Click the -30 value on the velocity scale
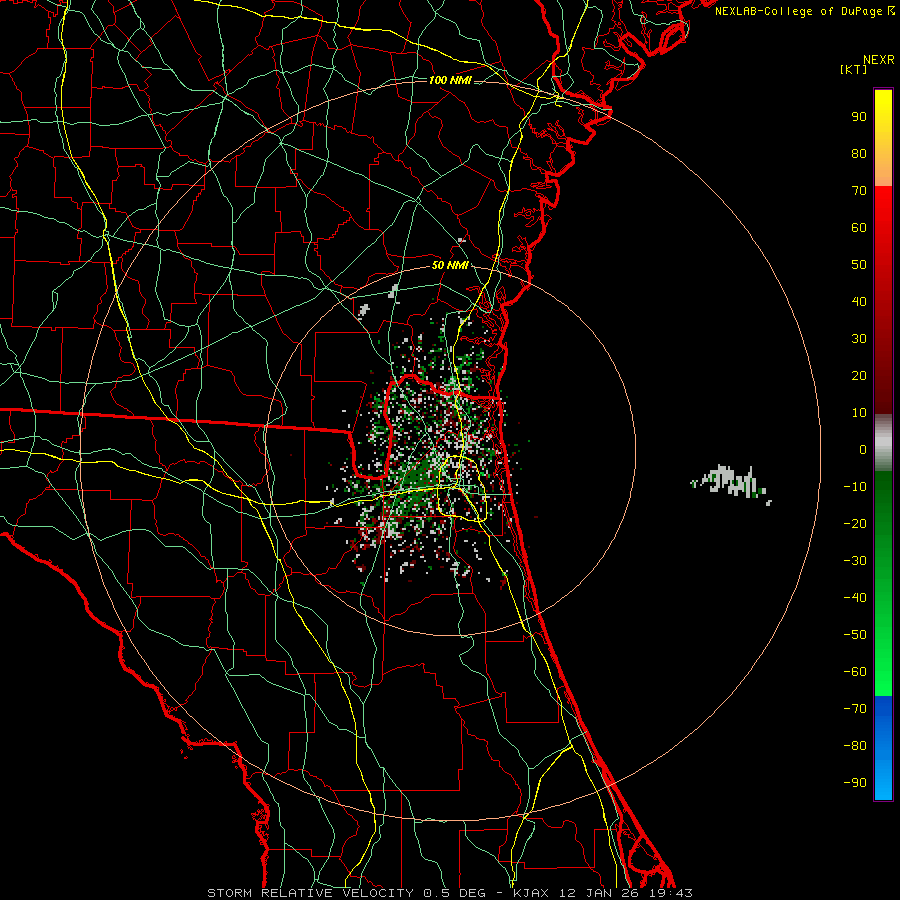The width and height of the screenshot is (900, 900). pos(855,561)
